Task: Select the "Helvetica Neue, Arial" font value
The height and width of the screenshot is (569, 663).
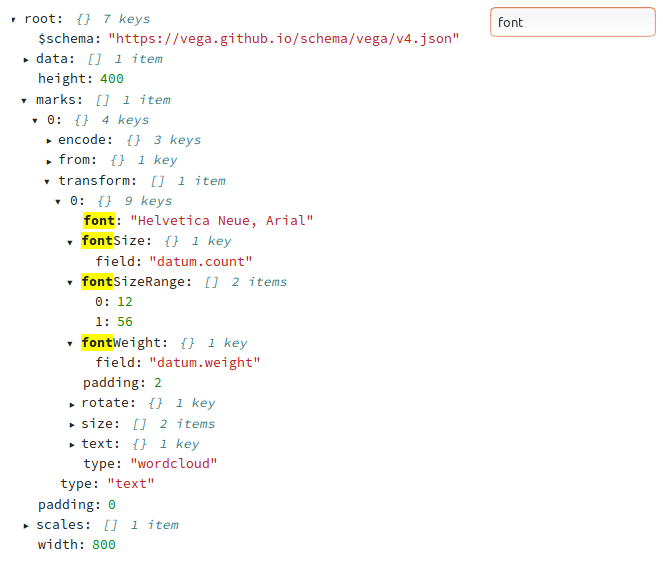Action: (219, 220)
